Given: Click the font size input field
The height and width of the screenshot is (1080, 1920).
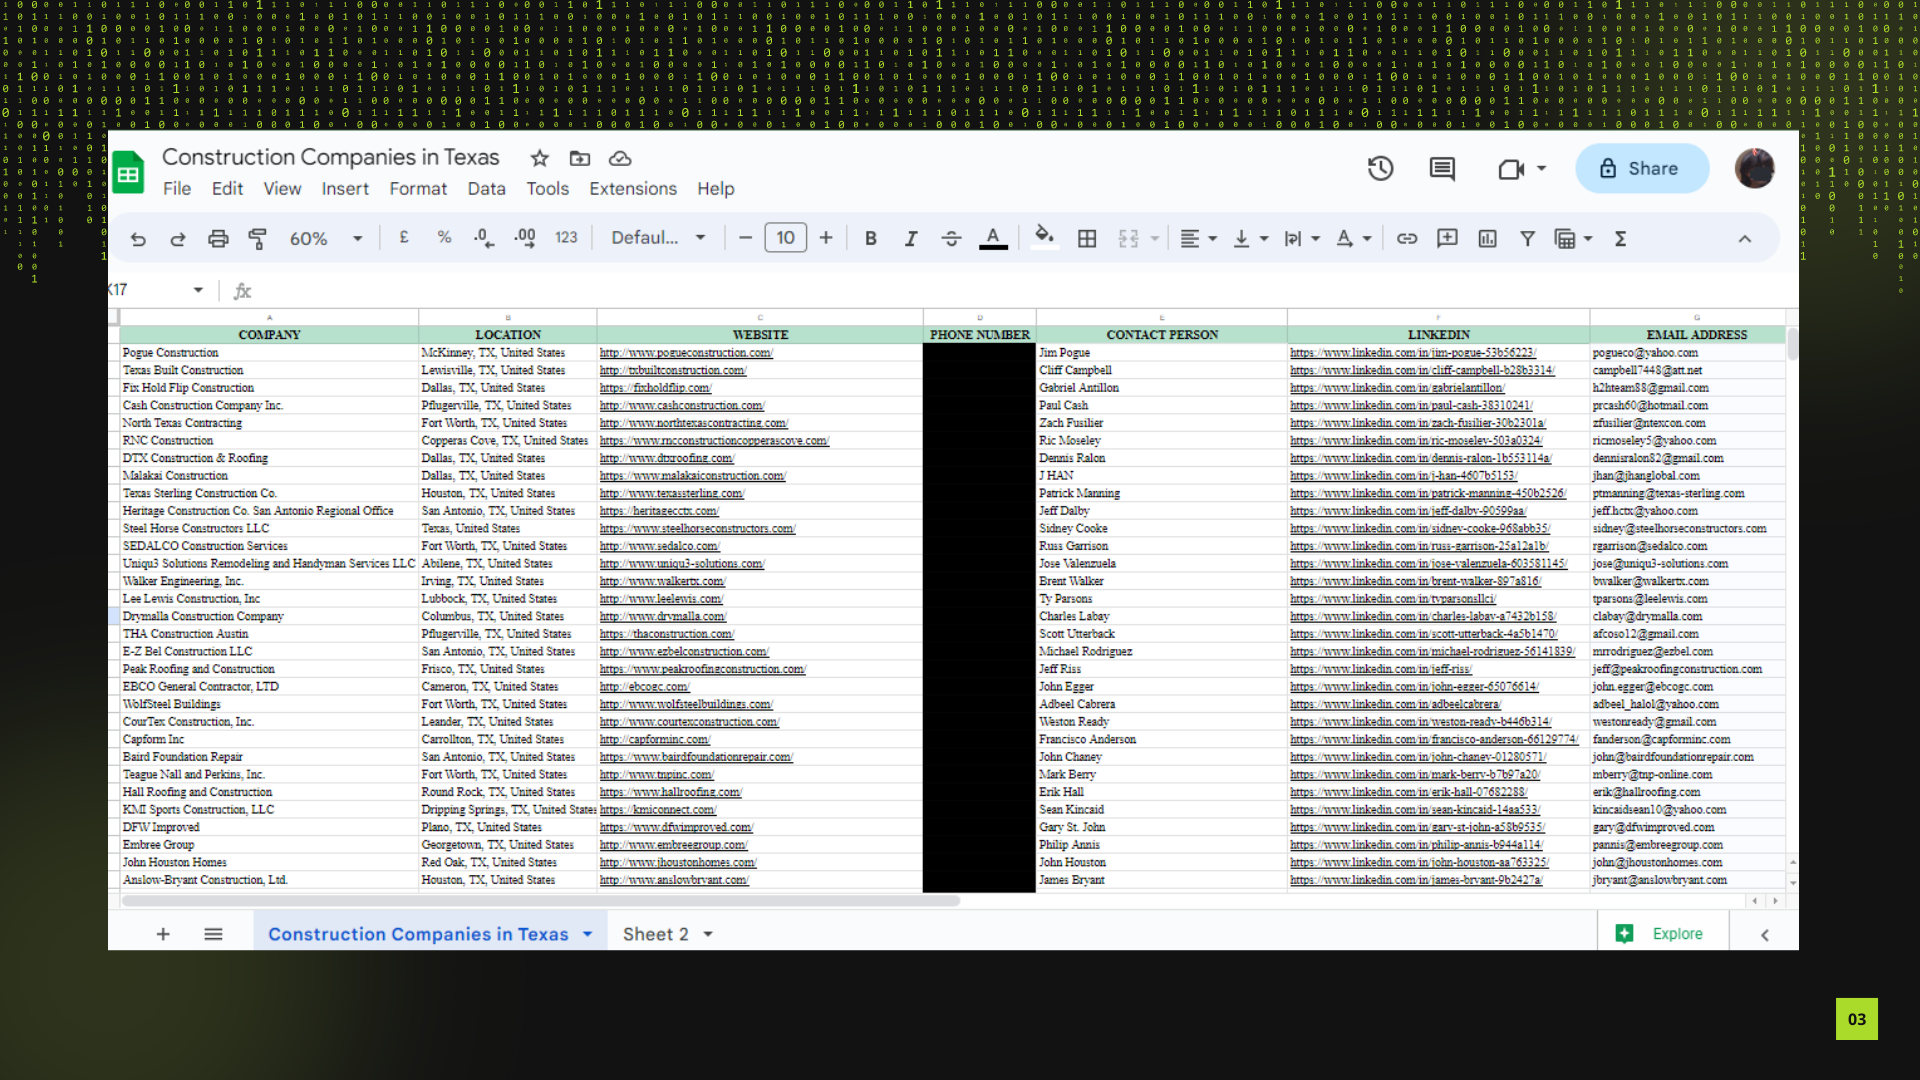Looking at the screenshot, I should [786, 238].
